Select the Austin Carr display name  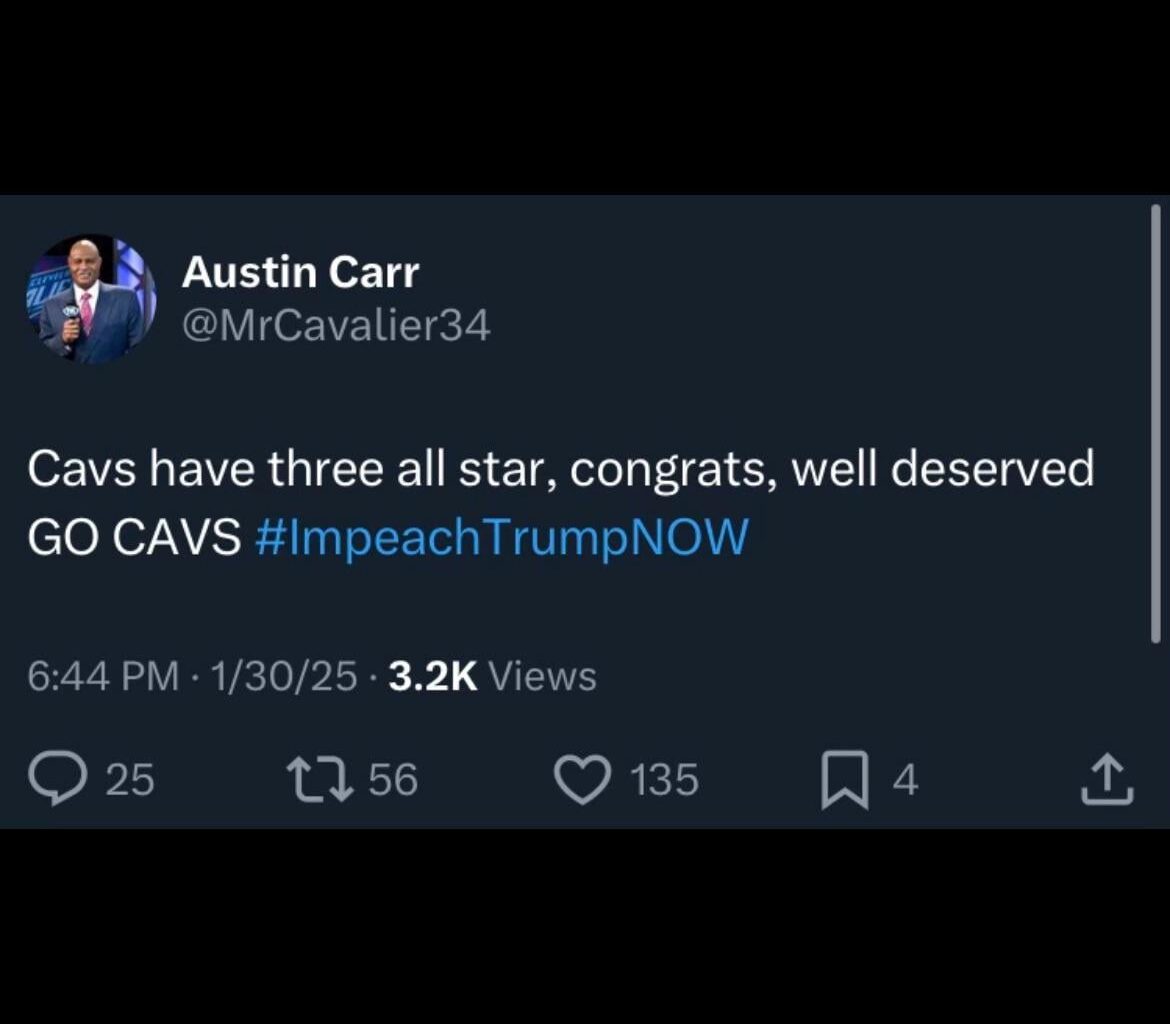pyautogui.click(x=300, y=272)
